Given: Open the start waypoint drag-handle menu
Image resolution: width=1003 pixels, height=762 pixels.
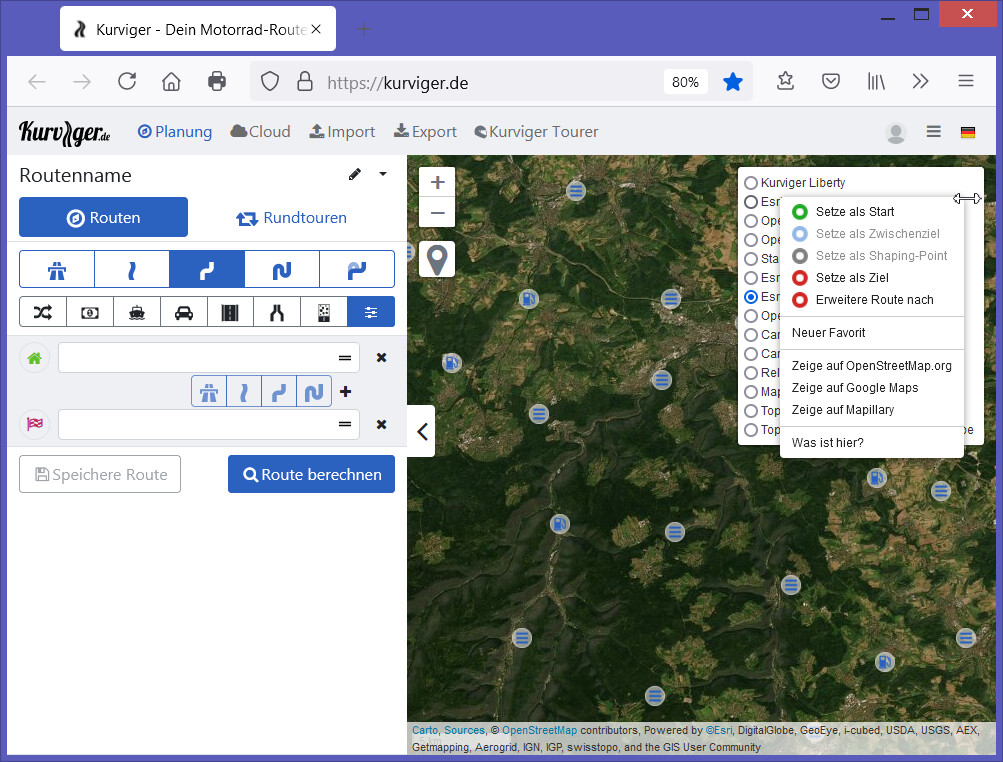Looking at the screenshot, I should click(345, 358).
